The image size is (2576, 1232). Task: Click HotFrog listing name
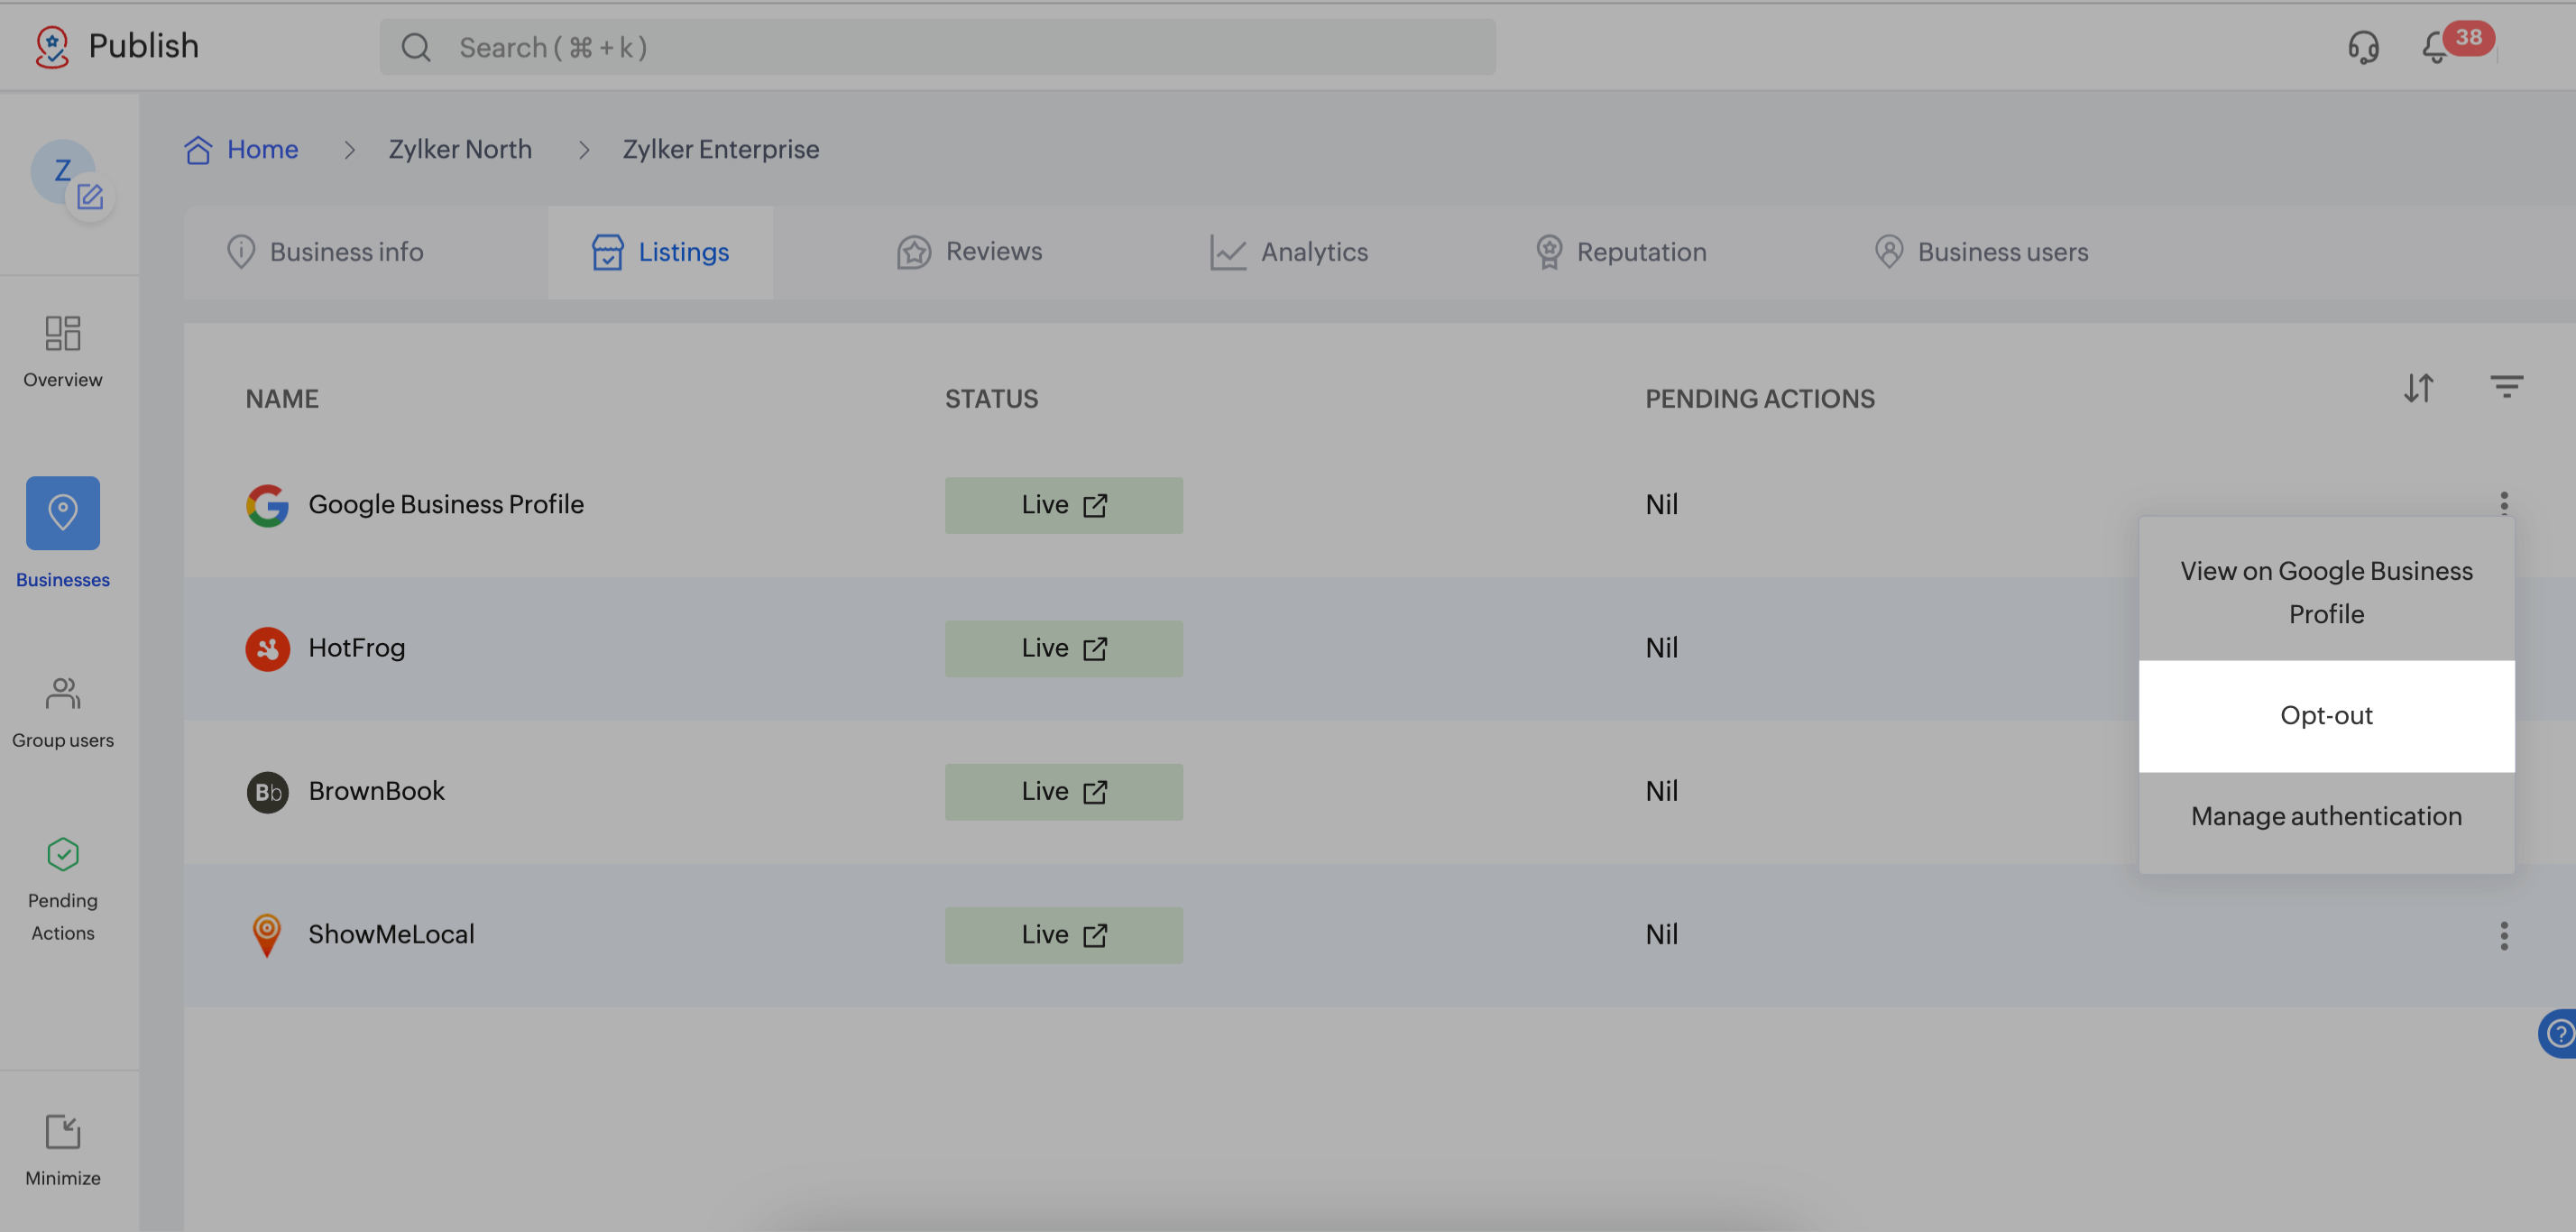click(357, 648)
